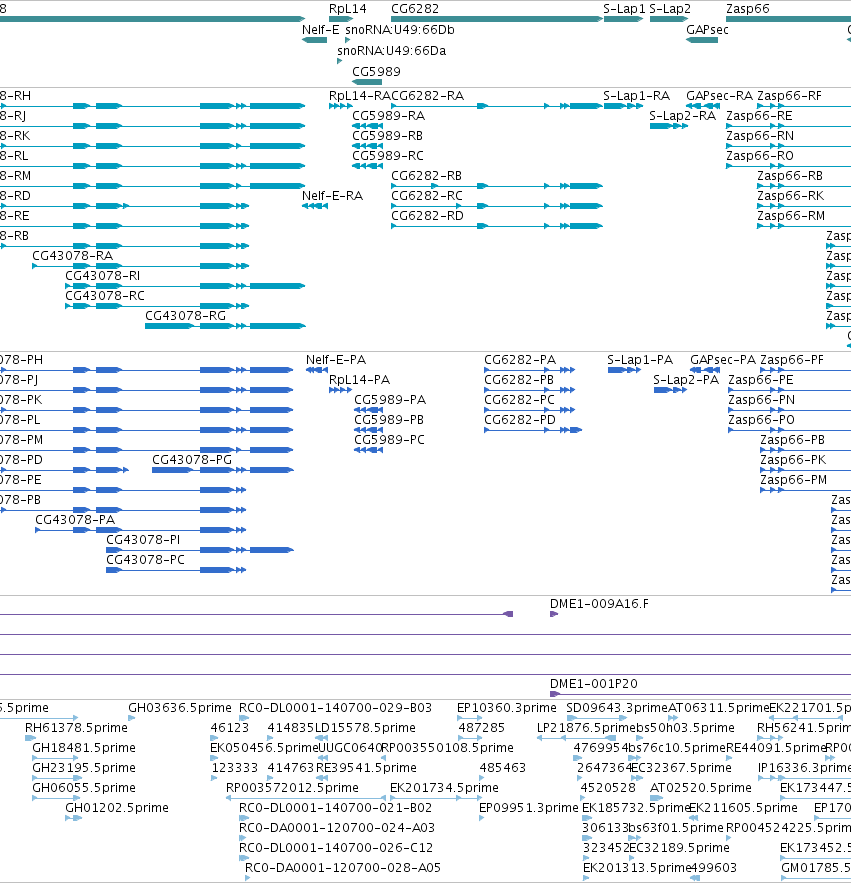The width and height of the screenshot is (851, 883).
Task: Click the CG6282 gene span label
Action: tap(415, 8)
